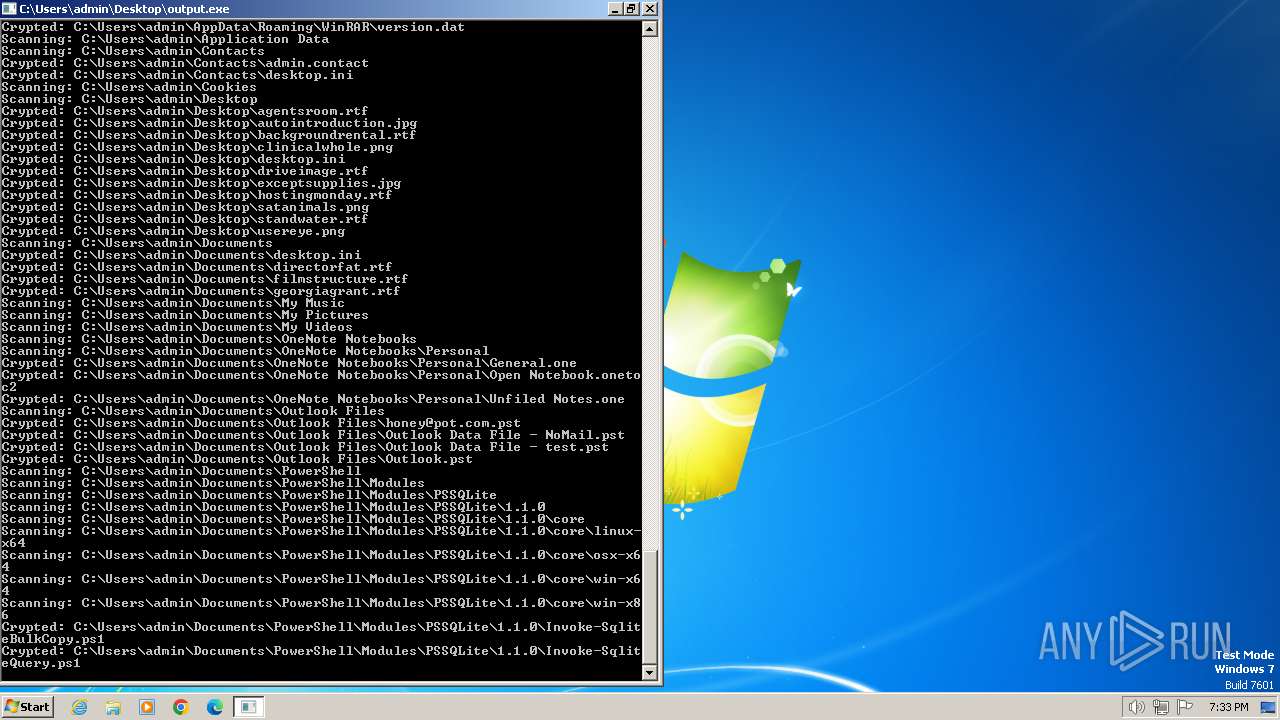1280x720 pixels.
Task: Click the line ending 'WinRAR\version.dat'
Action: point(233,27)
